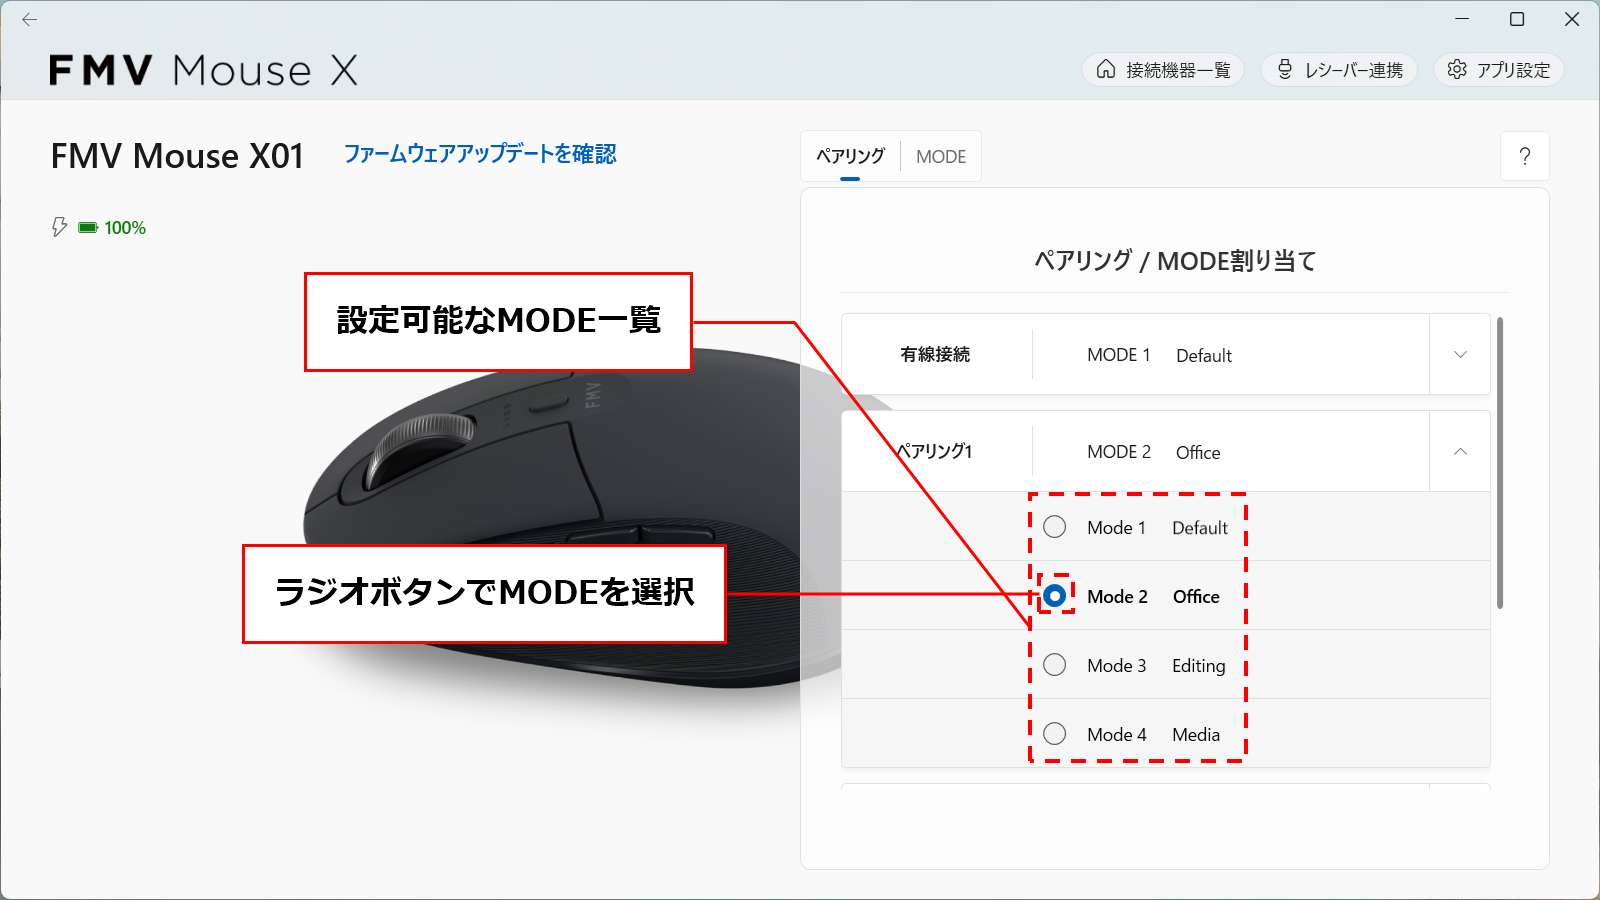The width and height of the screenshot is (1600, 900).
Task: Click the green battery icon
Action: (x=88, y=228)
